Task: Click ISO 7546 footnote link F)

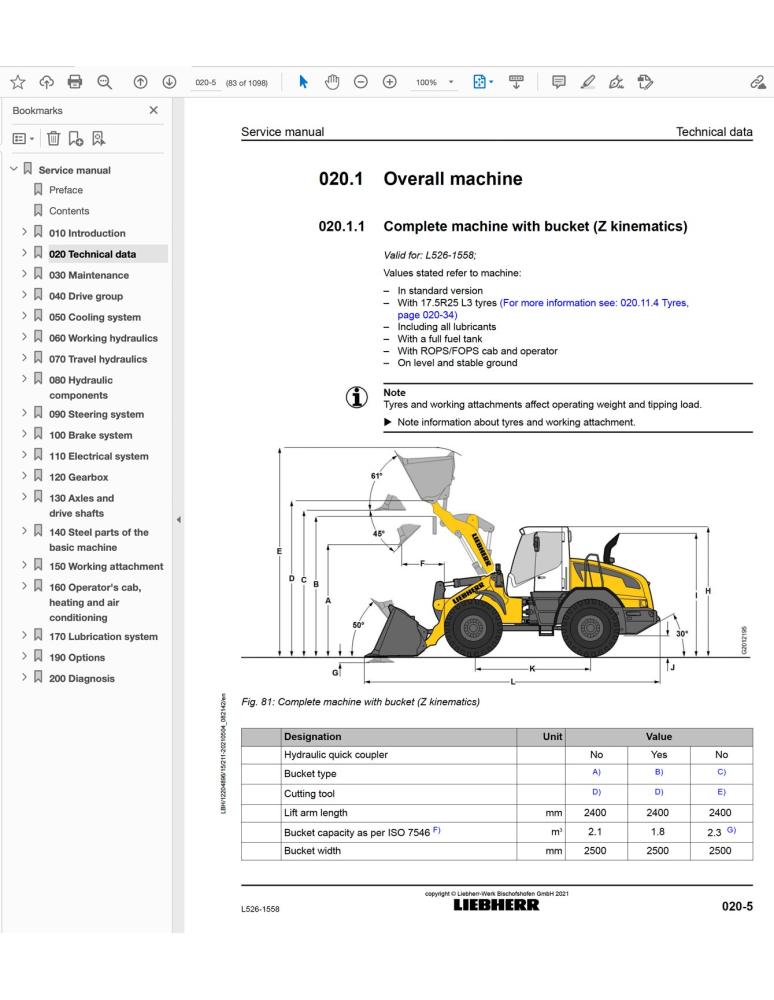Action: (436, 830)
